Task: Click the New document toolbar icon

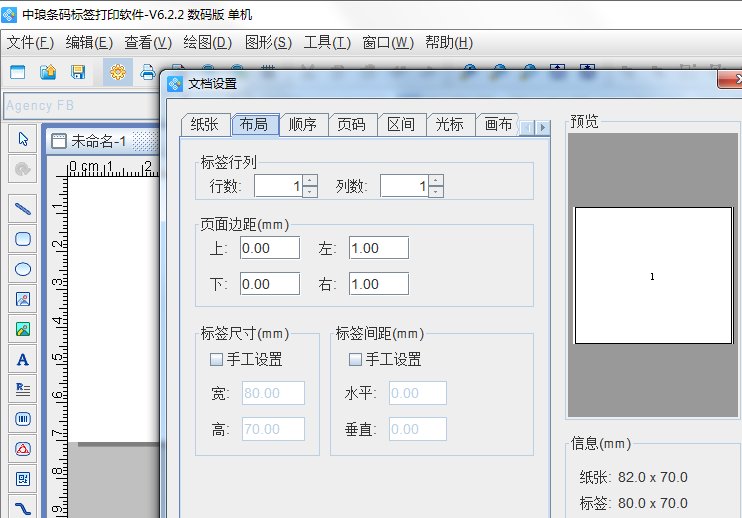Action: (18, 72)
